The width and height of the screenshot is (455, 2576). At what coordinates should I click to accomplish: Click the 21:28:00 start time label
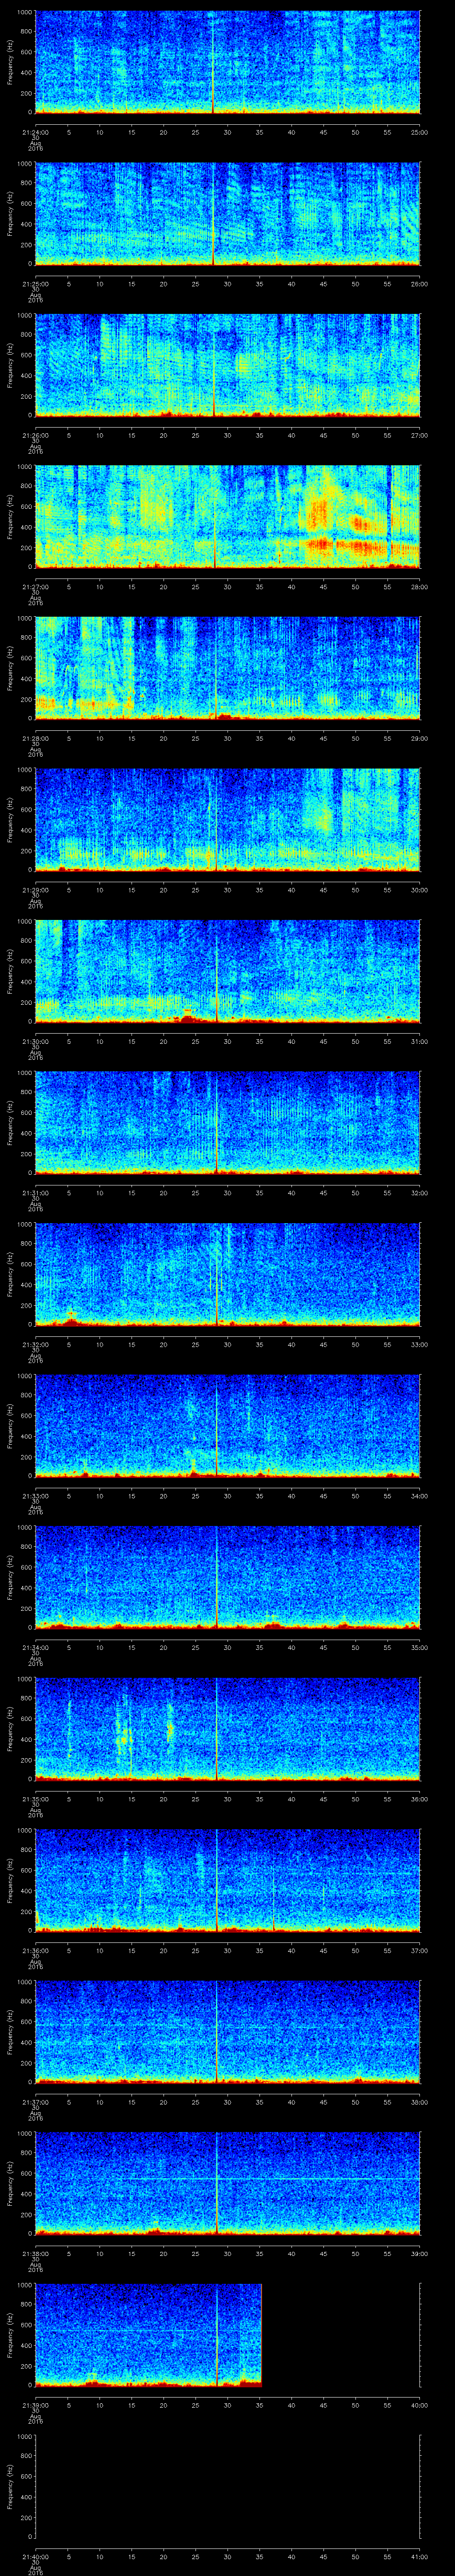pyautogui.click(x=35, y=738)
